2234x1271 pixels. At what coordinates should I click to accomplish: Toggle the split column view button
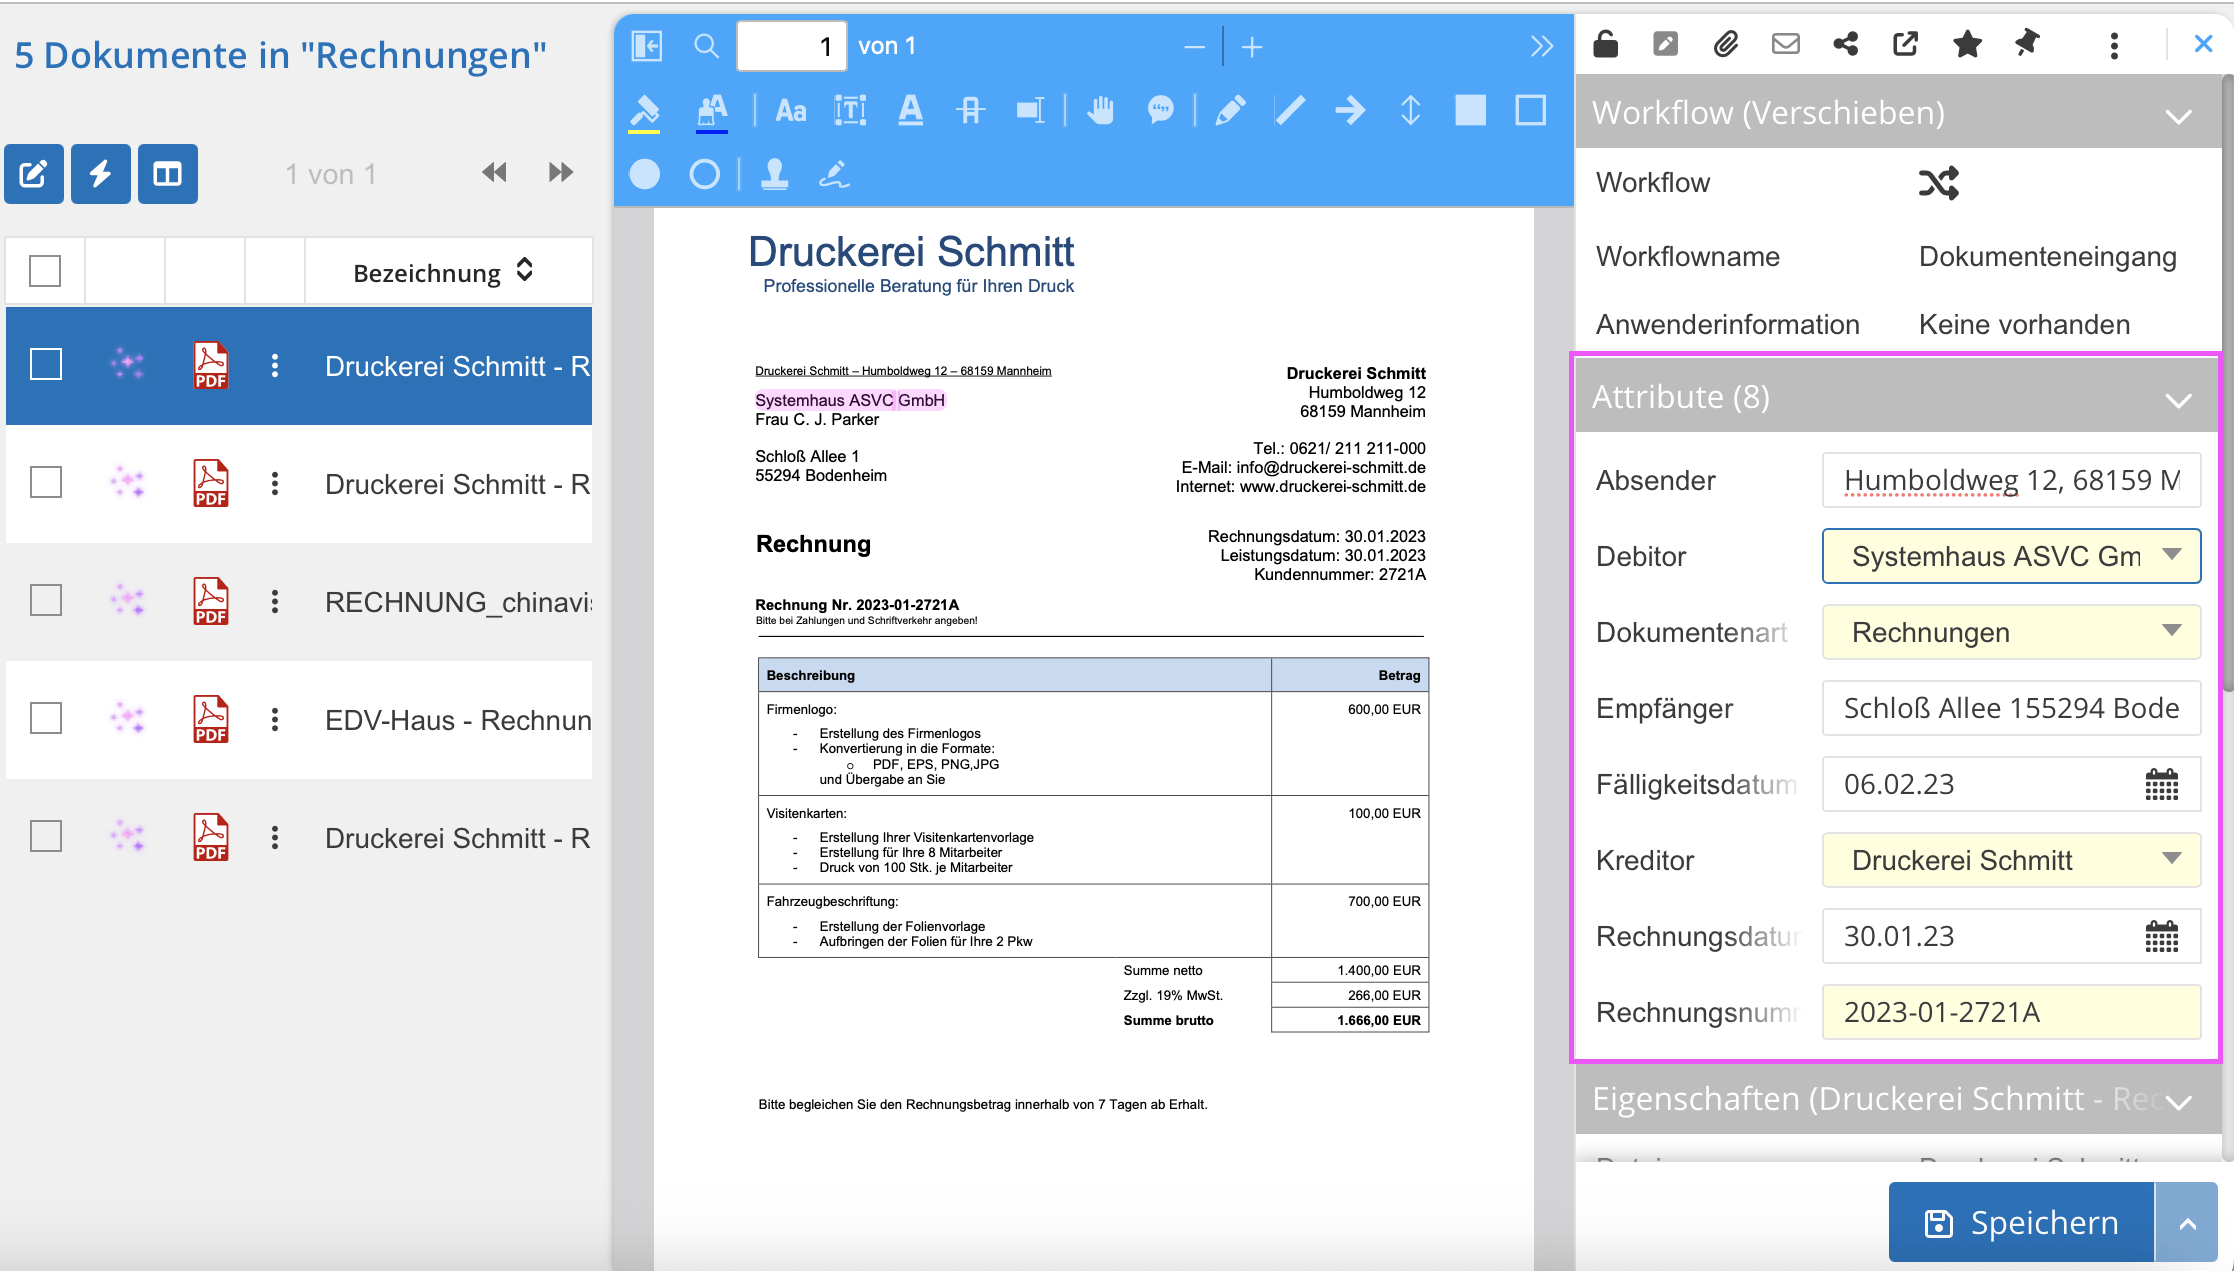point(168,174)
